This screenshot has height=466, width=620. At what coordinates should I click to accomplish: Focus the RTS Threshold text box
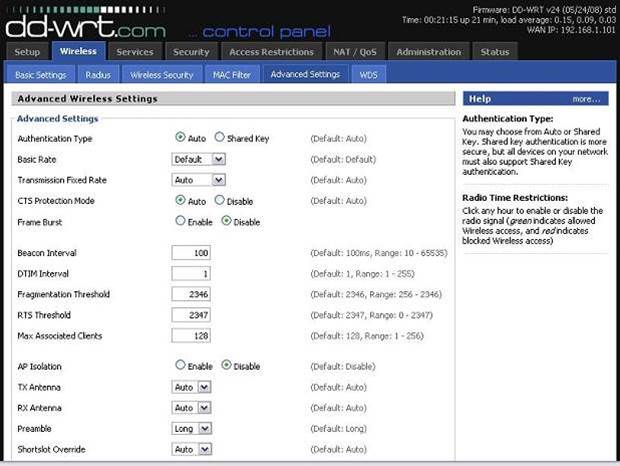[190, 315]
